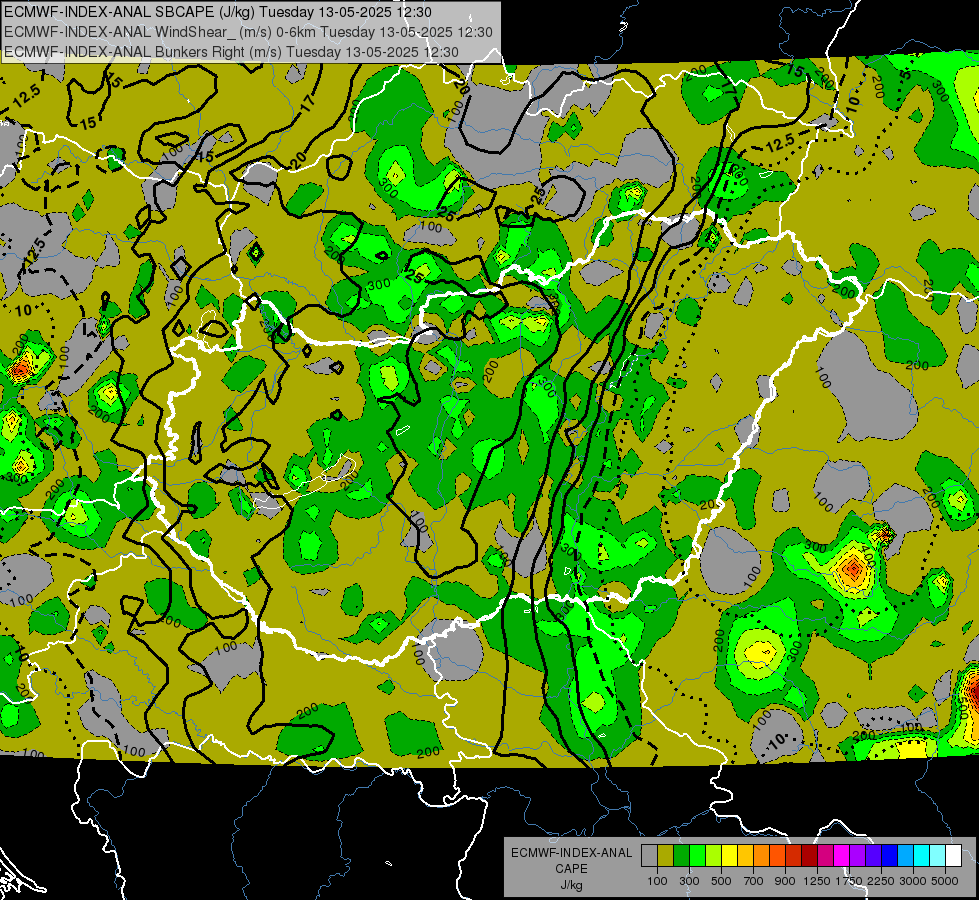Click the gray swatch in the CAPE legend
979x900 pixels.
(x=649, y=856)
